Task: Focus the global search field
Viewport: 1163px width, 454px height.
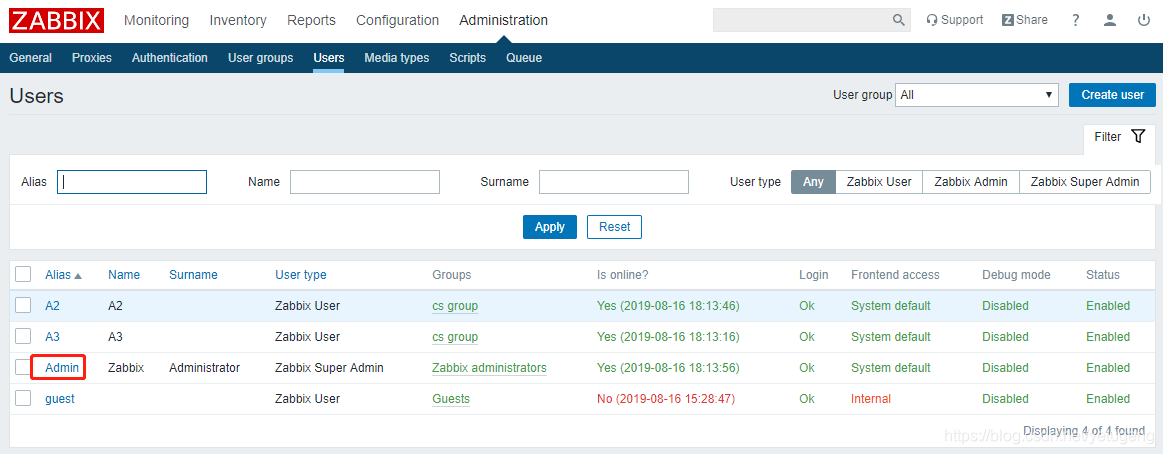Action: [x=811, y=20]
